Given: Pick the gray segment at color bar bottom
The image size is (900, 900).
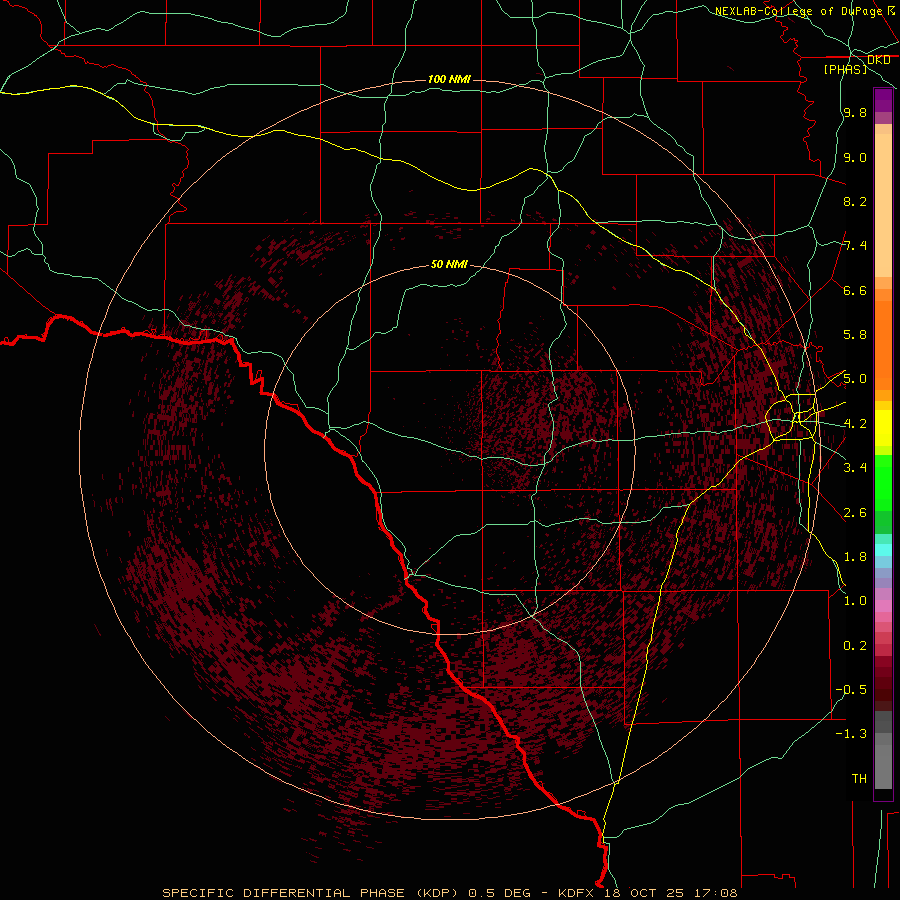Looking at the screenshot, I should (x=883, y=767).
